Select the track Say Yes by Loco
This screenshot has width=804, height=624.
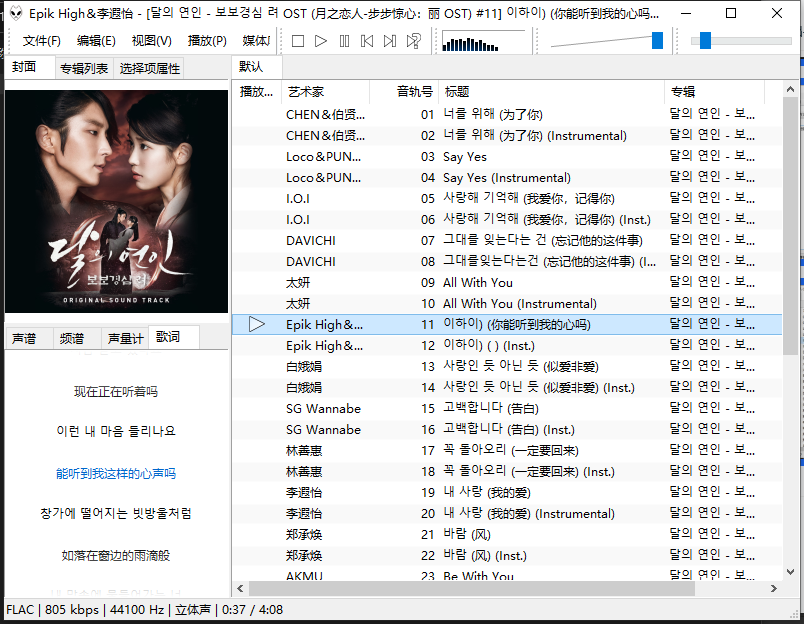(x=465, y=156)
